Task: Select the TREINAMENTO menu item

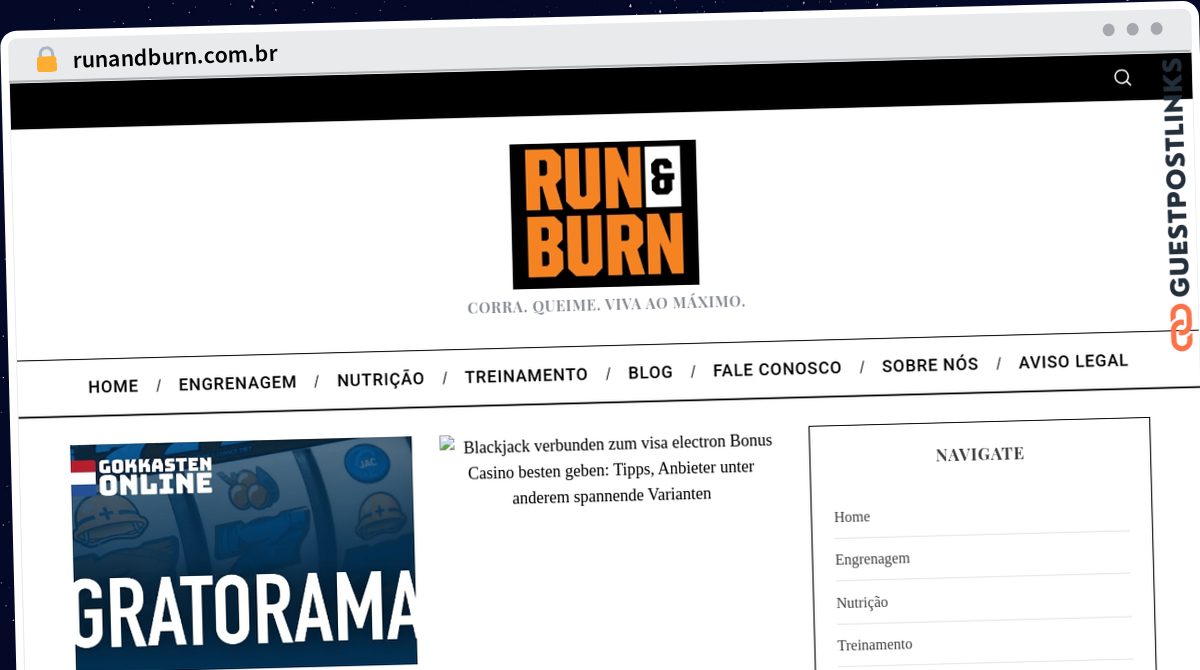Action: (526, 376)
